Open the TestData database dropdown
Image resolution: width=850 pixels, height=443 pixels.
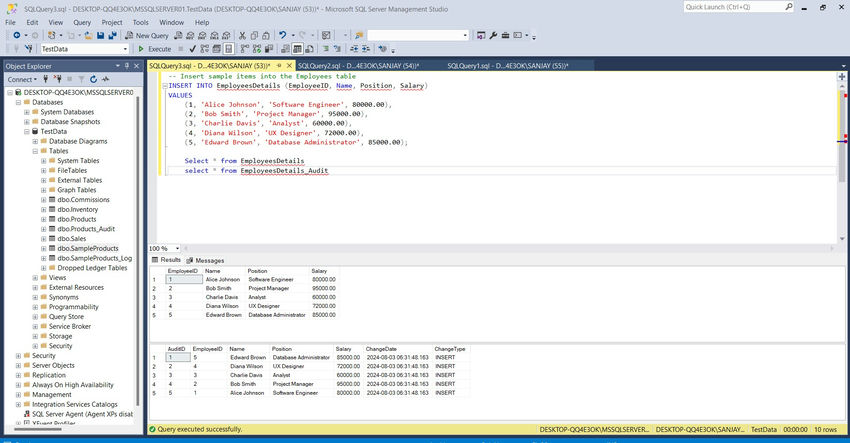(126, 49)
